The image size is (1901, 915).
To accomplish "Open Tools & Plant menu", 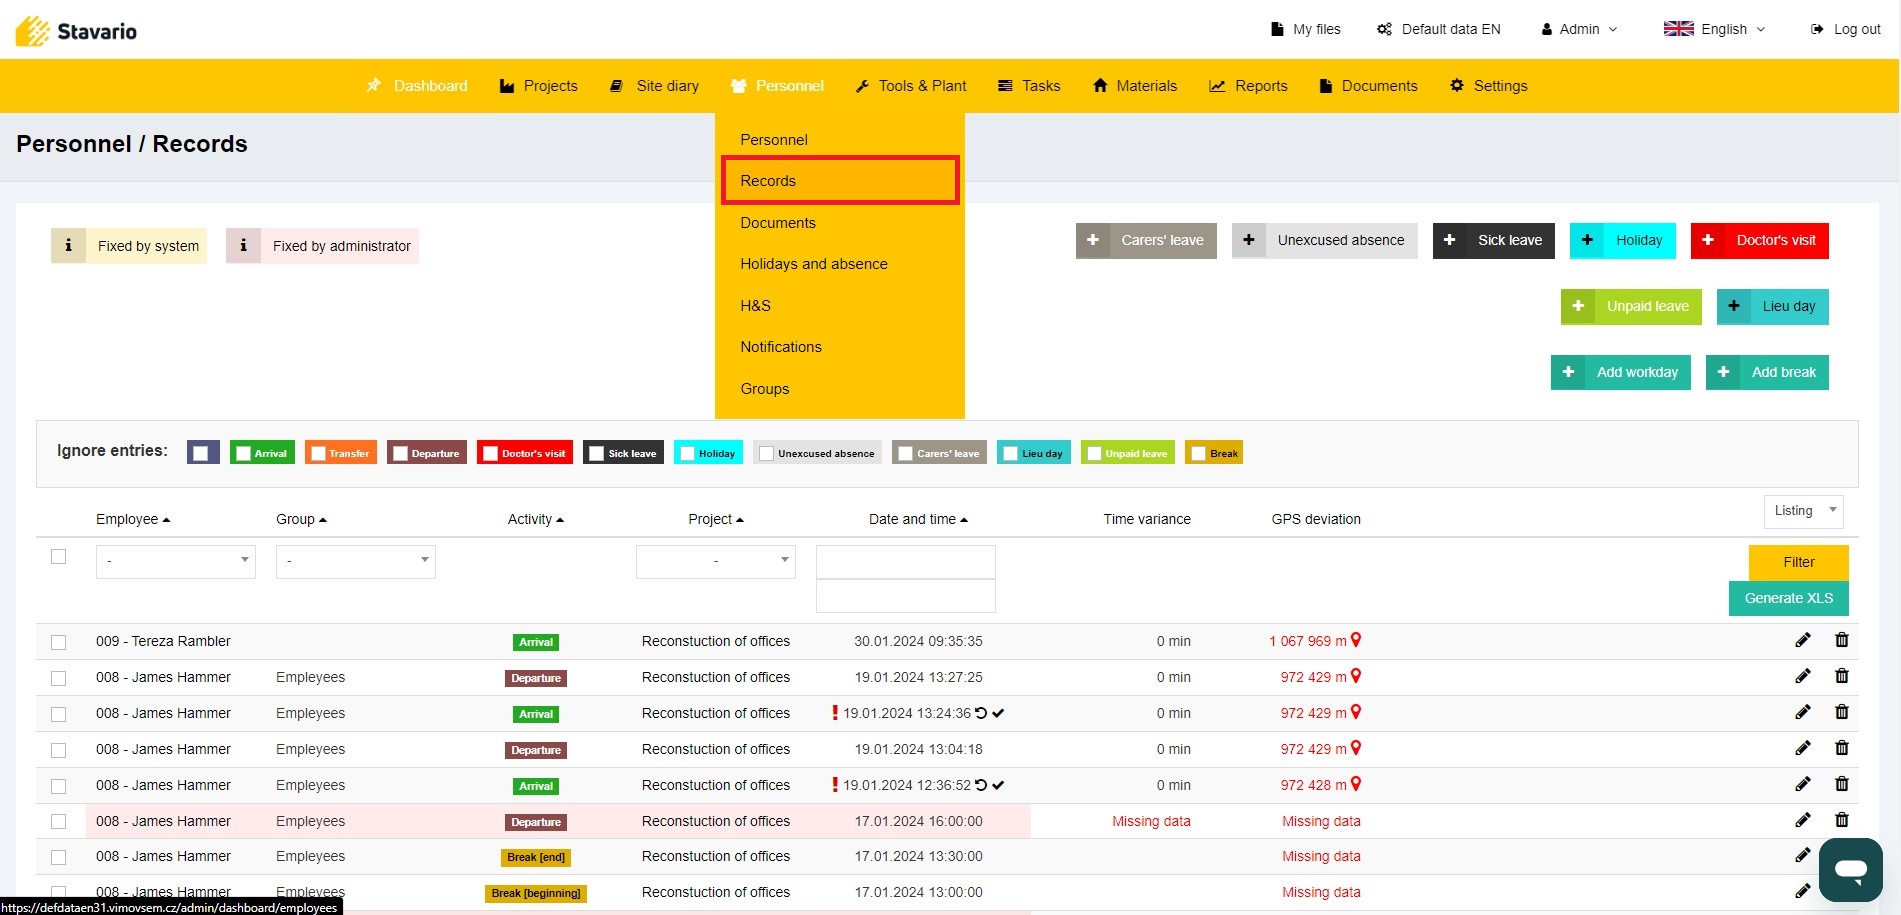I will click(911, 86).
